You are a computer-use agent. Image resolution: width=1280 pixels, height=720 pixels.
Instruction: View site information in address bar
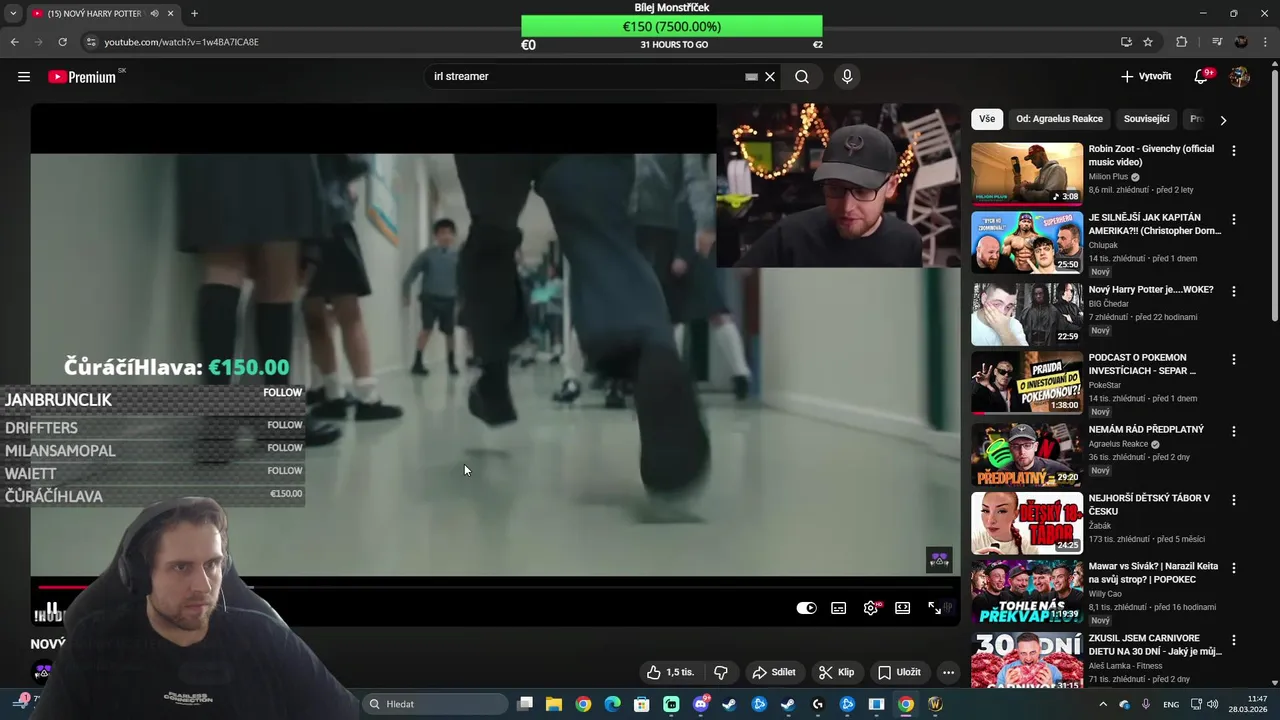coord(91,42)
